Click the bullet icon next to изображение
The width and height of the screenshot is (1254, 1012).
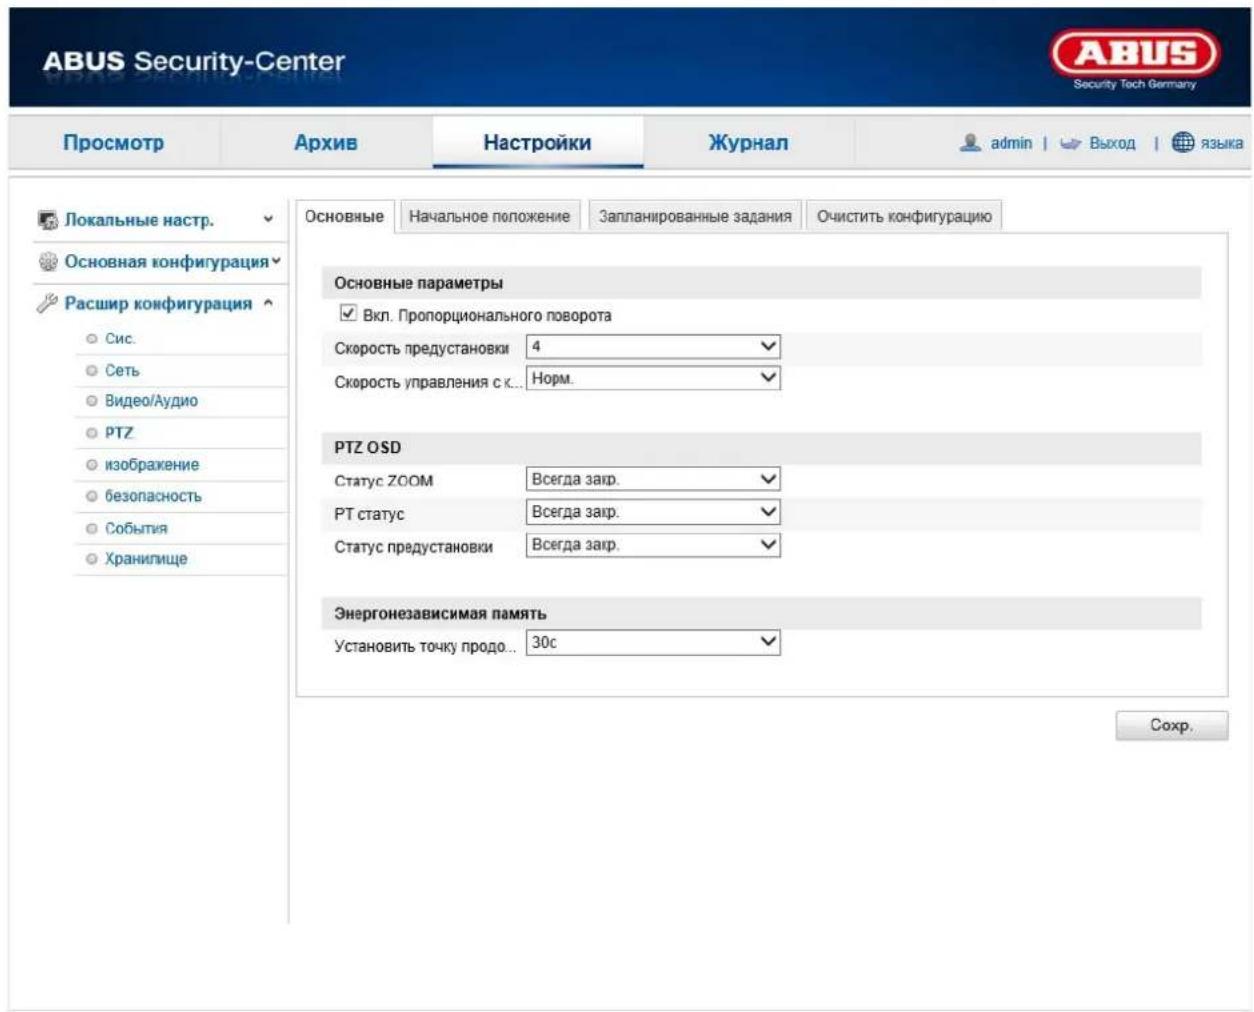(x=92, y=465)
